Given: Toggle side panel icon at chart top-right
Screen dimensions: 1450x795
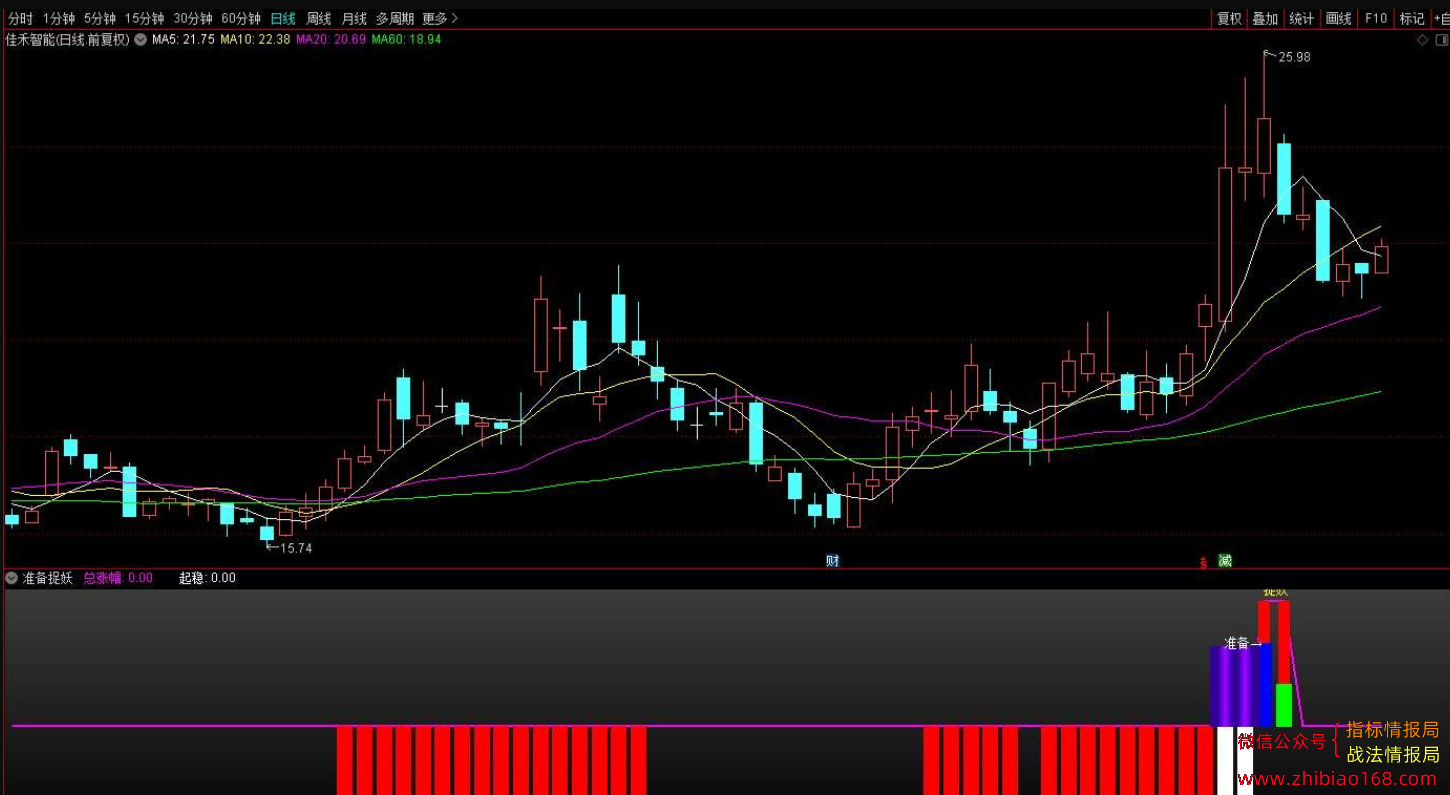Looking at the screenshot, I should 1441,40.
